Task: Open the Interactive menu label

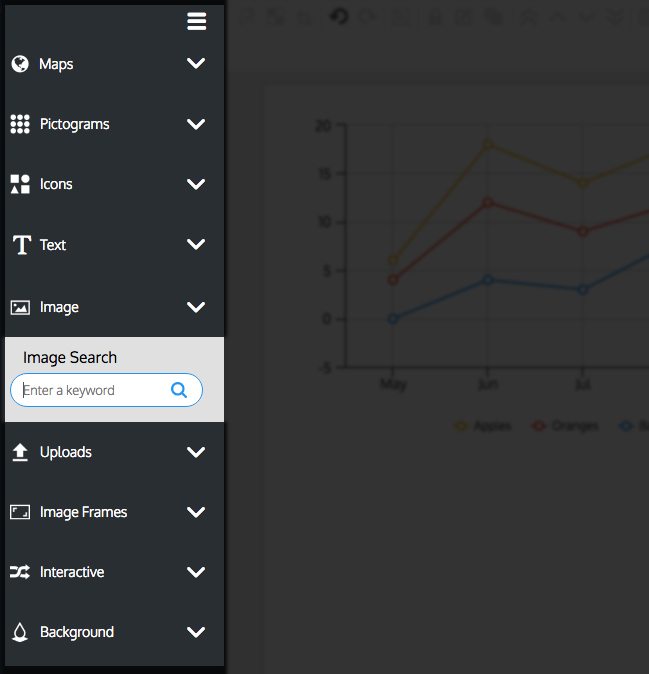Action: point(72,572)
